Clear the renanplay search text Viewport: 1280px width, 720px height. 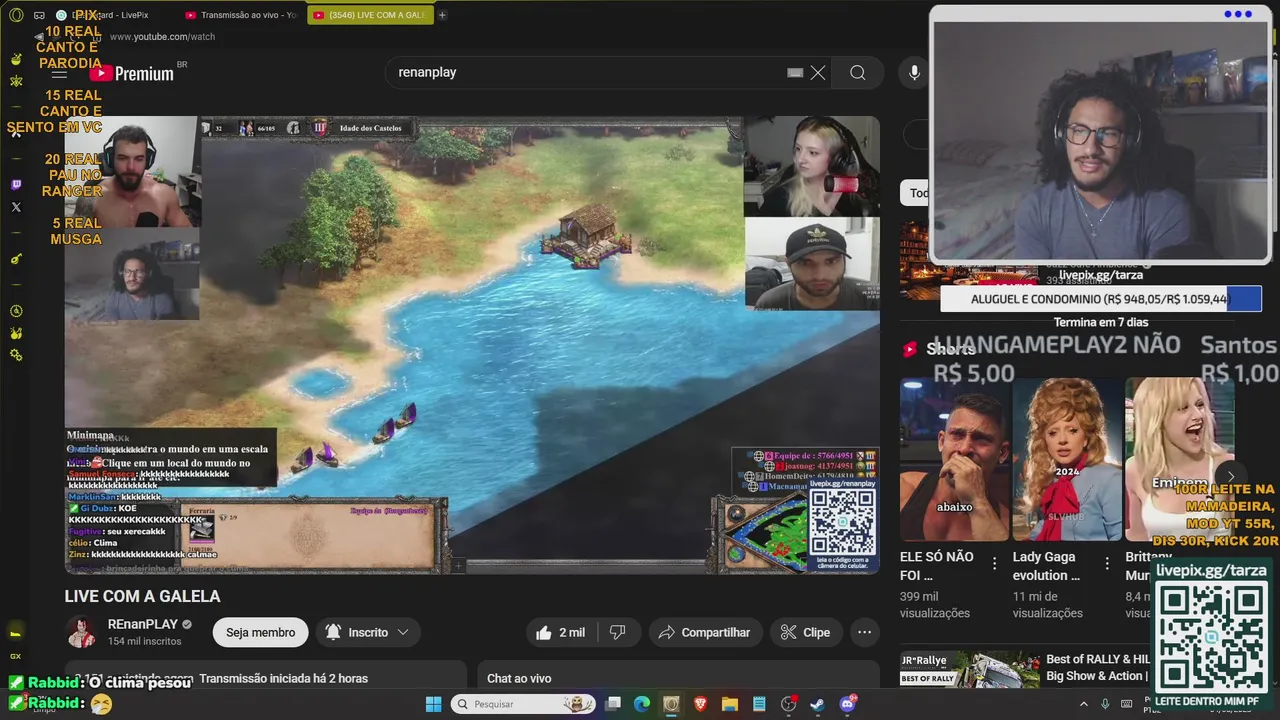(x=818, y=72)
